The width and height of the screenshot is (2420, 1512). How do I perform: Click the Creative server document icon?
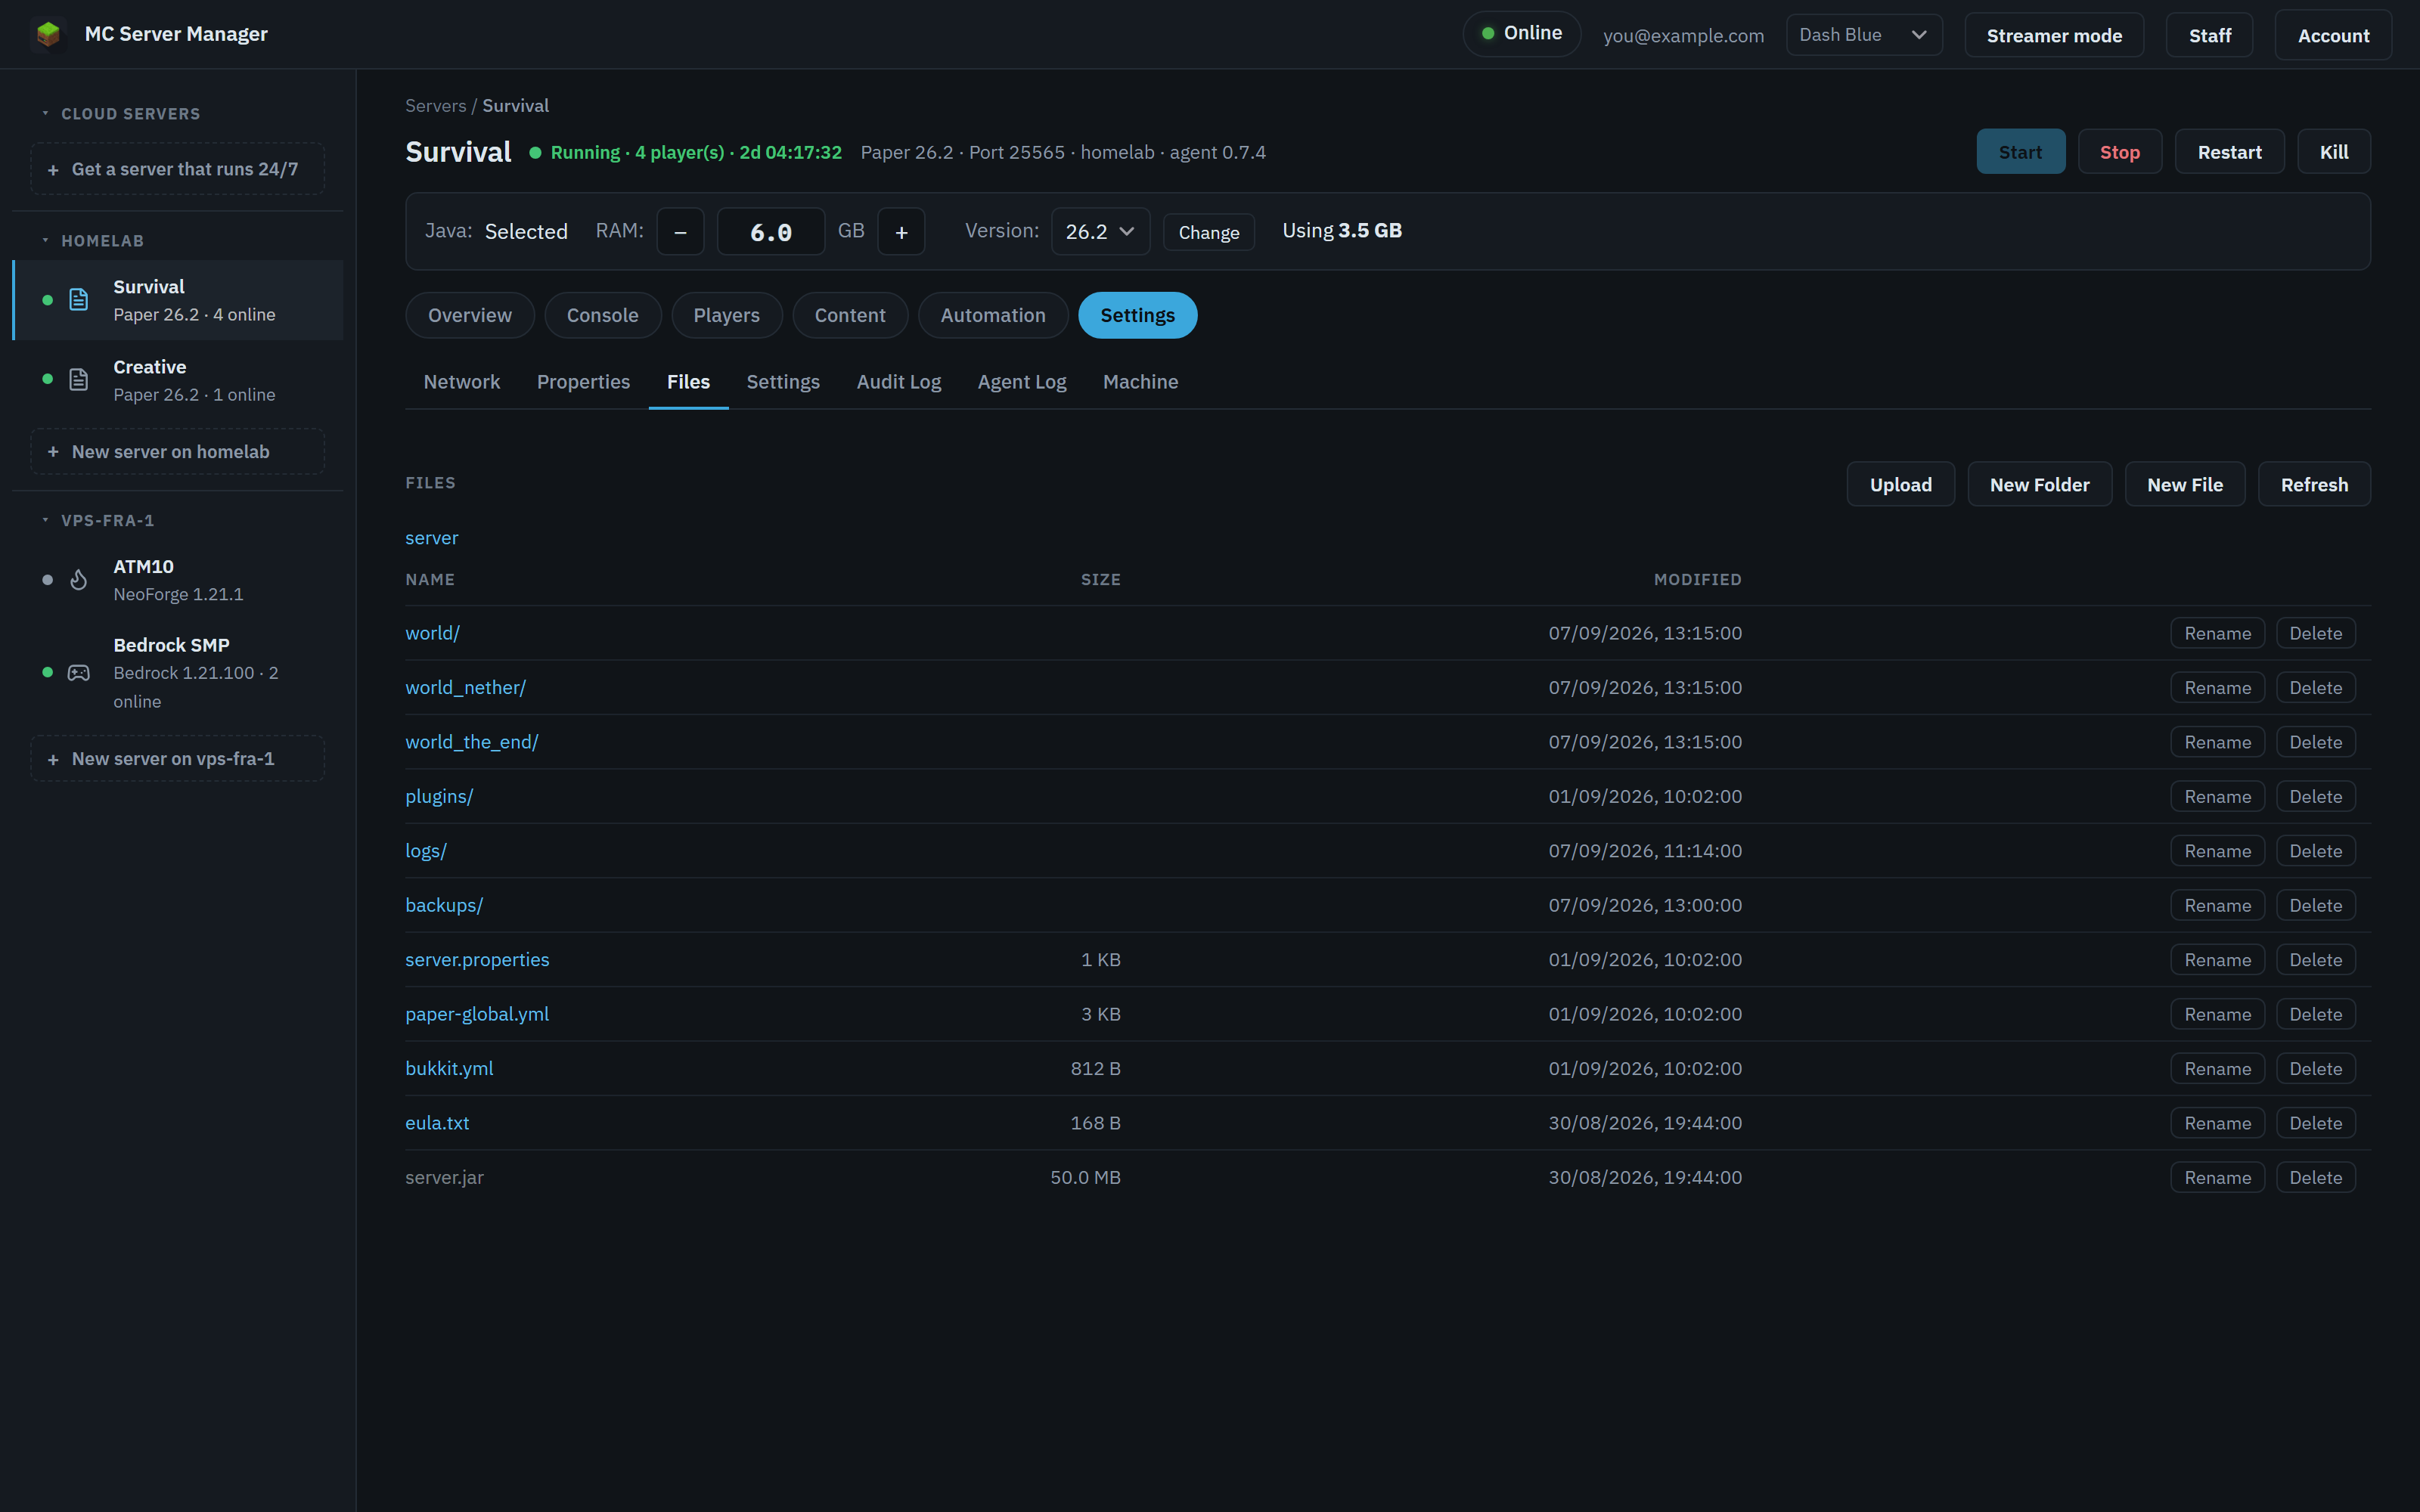pyautogui.click(x=79, y=380)
